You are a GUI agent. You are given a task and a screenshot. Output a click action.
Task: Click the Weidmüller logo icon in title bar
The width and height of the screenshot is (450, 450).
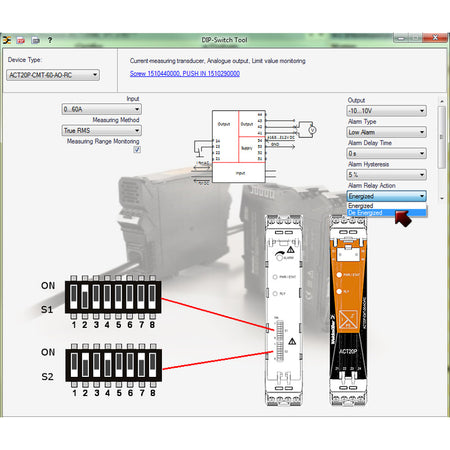[x=7, y=40]
